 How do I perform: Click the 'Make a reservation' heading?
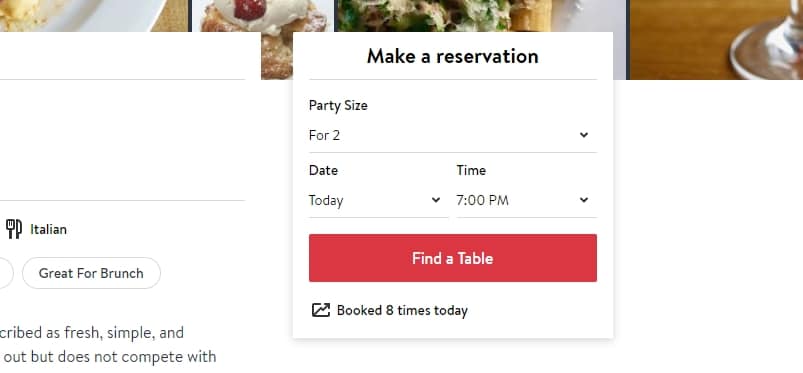click(x=453, y=56)
